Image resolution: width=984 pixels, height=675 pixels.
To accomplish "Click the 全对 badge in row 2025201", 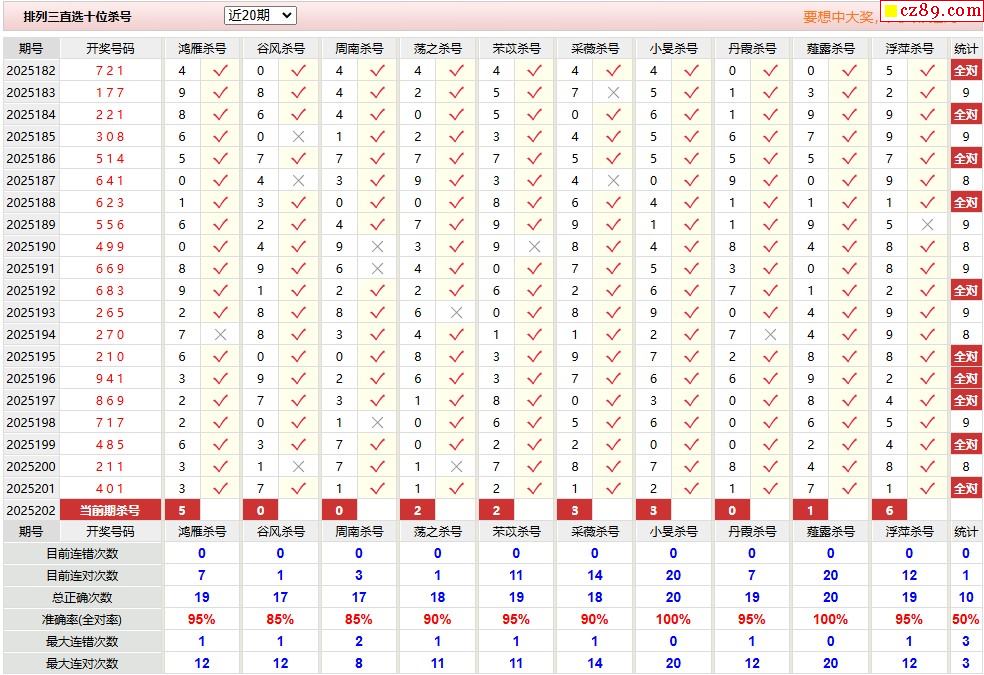I will 966,488.
